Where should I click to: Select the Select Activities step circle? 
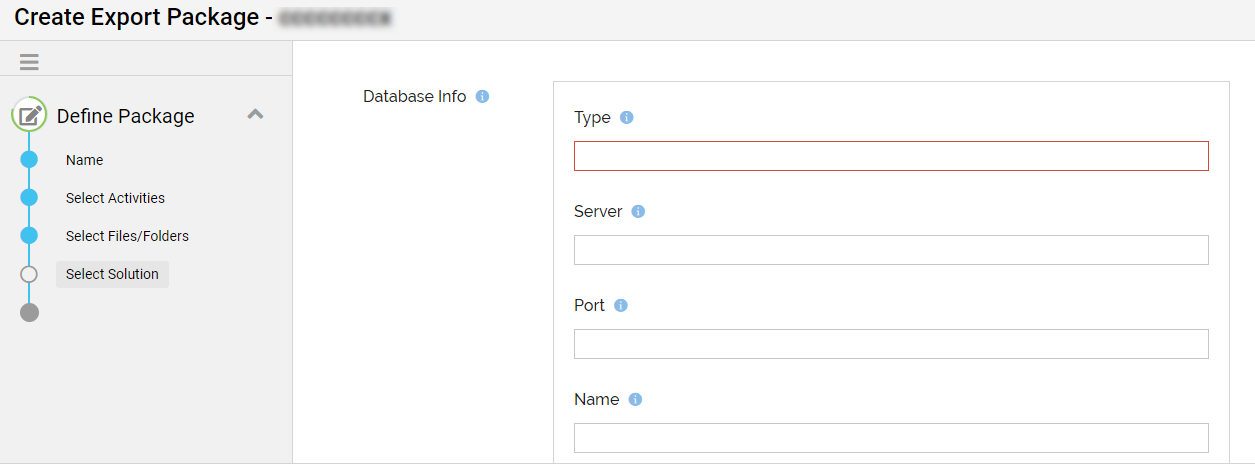pos(29,197)
